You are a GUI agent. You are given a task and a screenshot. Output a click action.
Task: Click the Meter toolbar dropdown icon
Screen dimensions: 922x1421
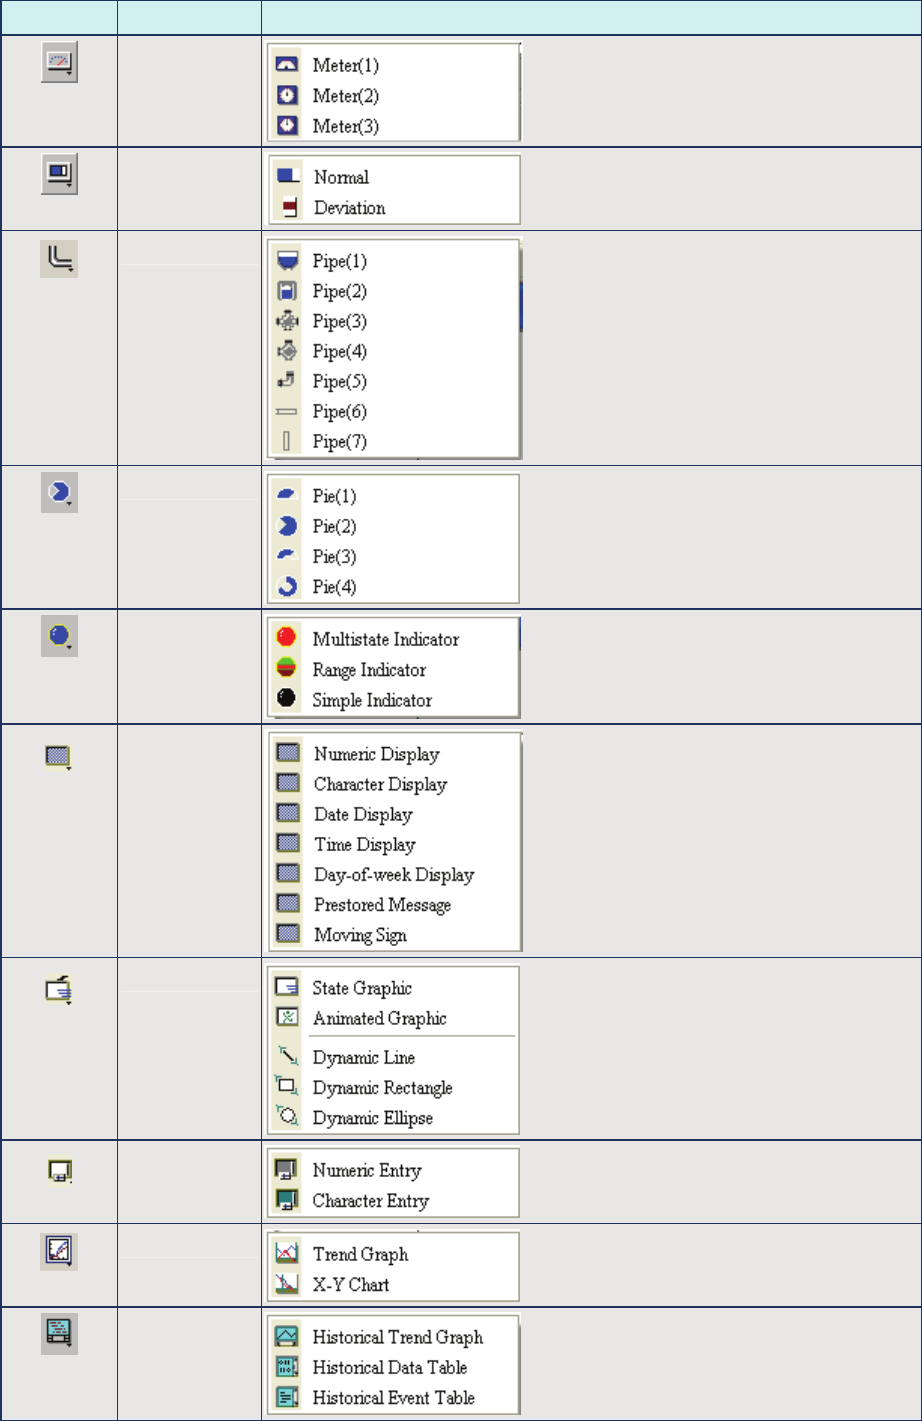coord(59,66)
